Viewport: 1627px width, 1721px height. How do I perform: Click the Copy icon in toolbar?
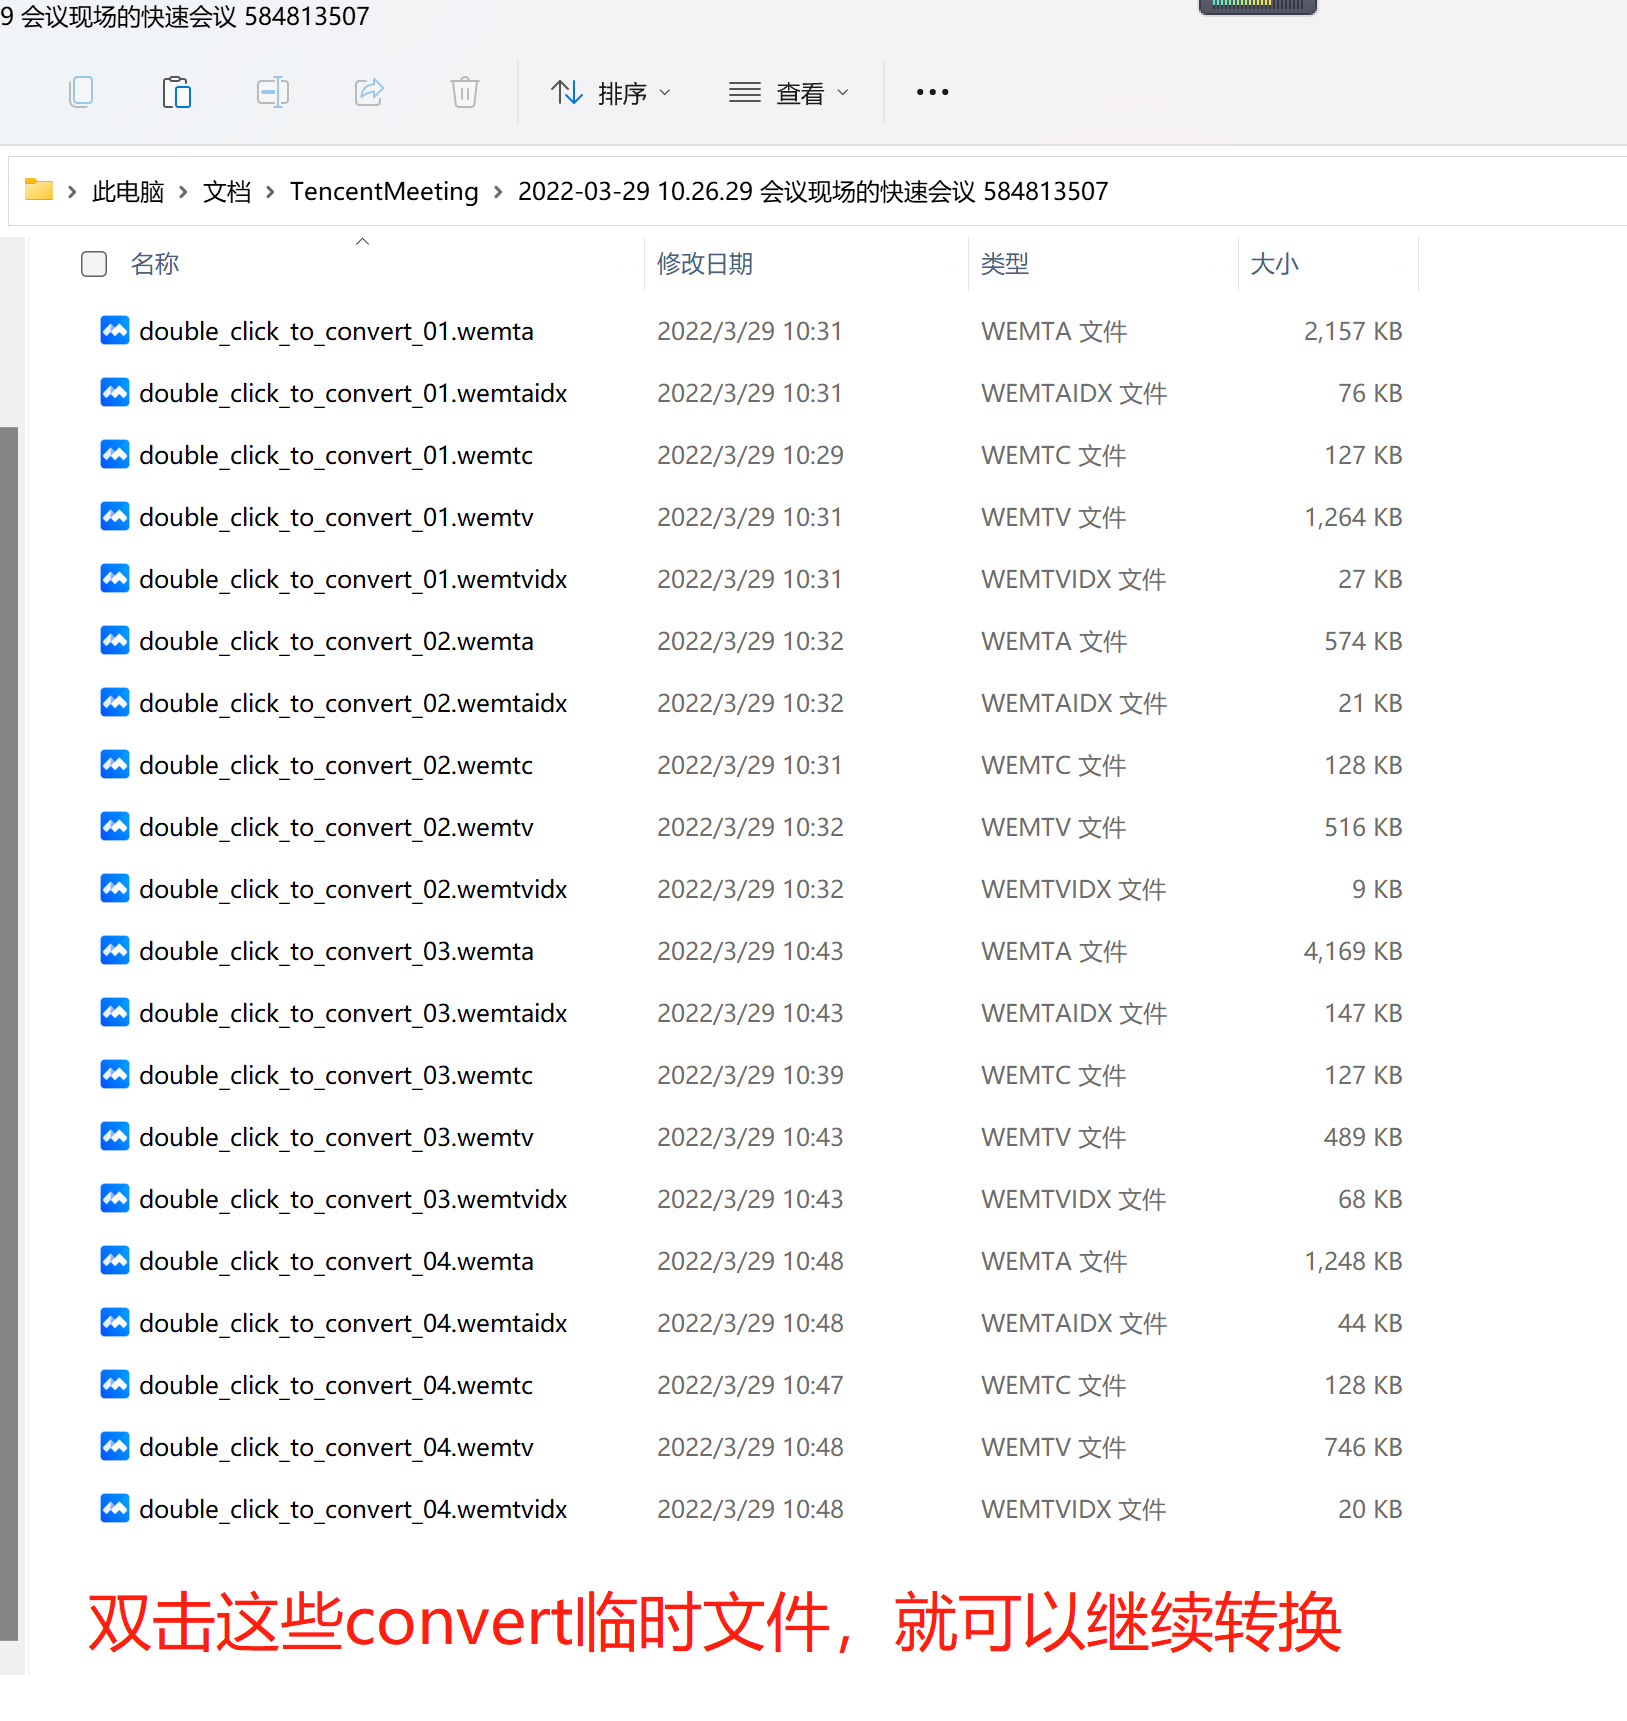click(x=81, y=92)
